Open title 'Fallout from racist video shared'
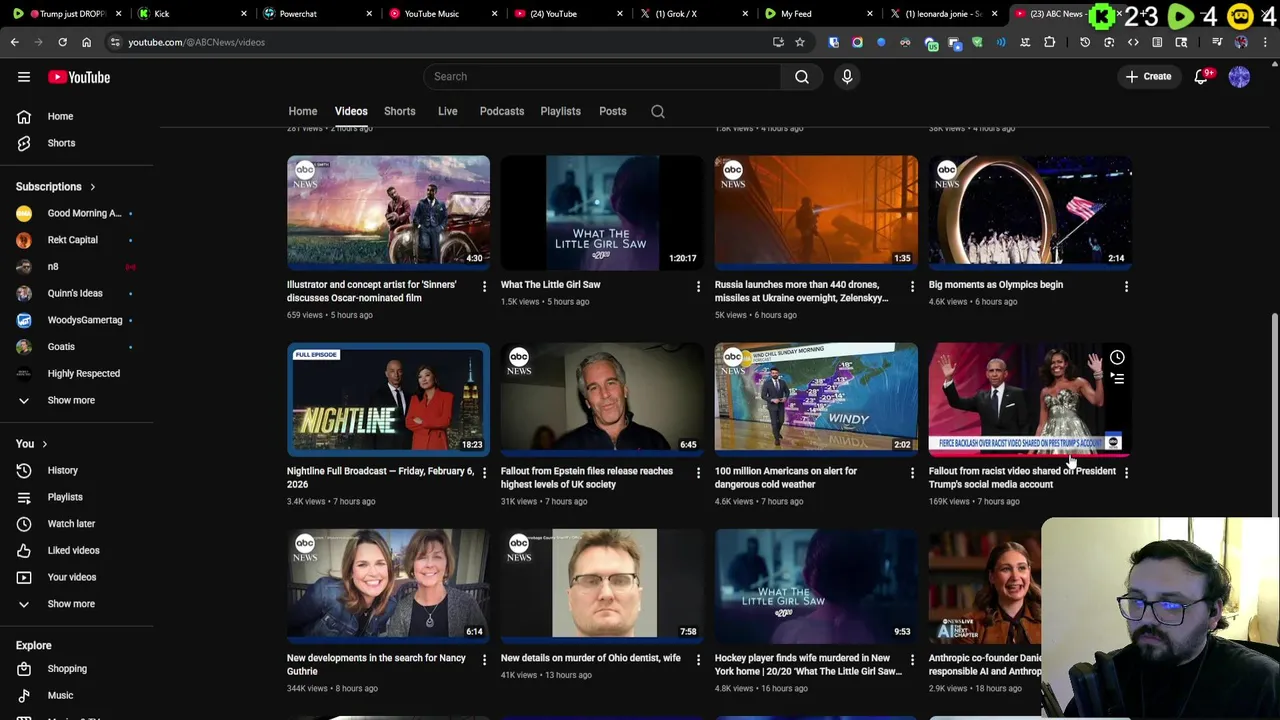The height and width of the screenshot is (720, 1280). pyautogui.click(x=1022, y=478)
